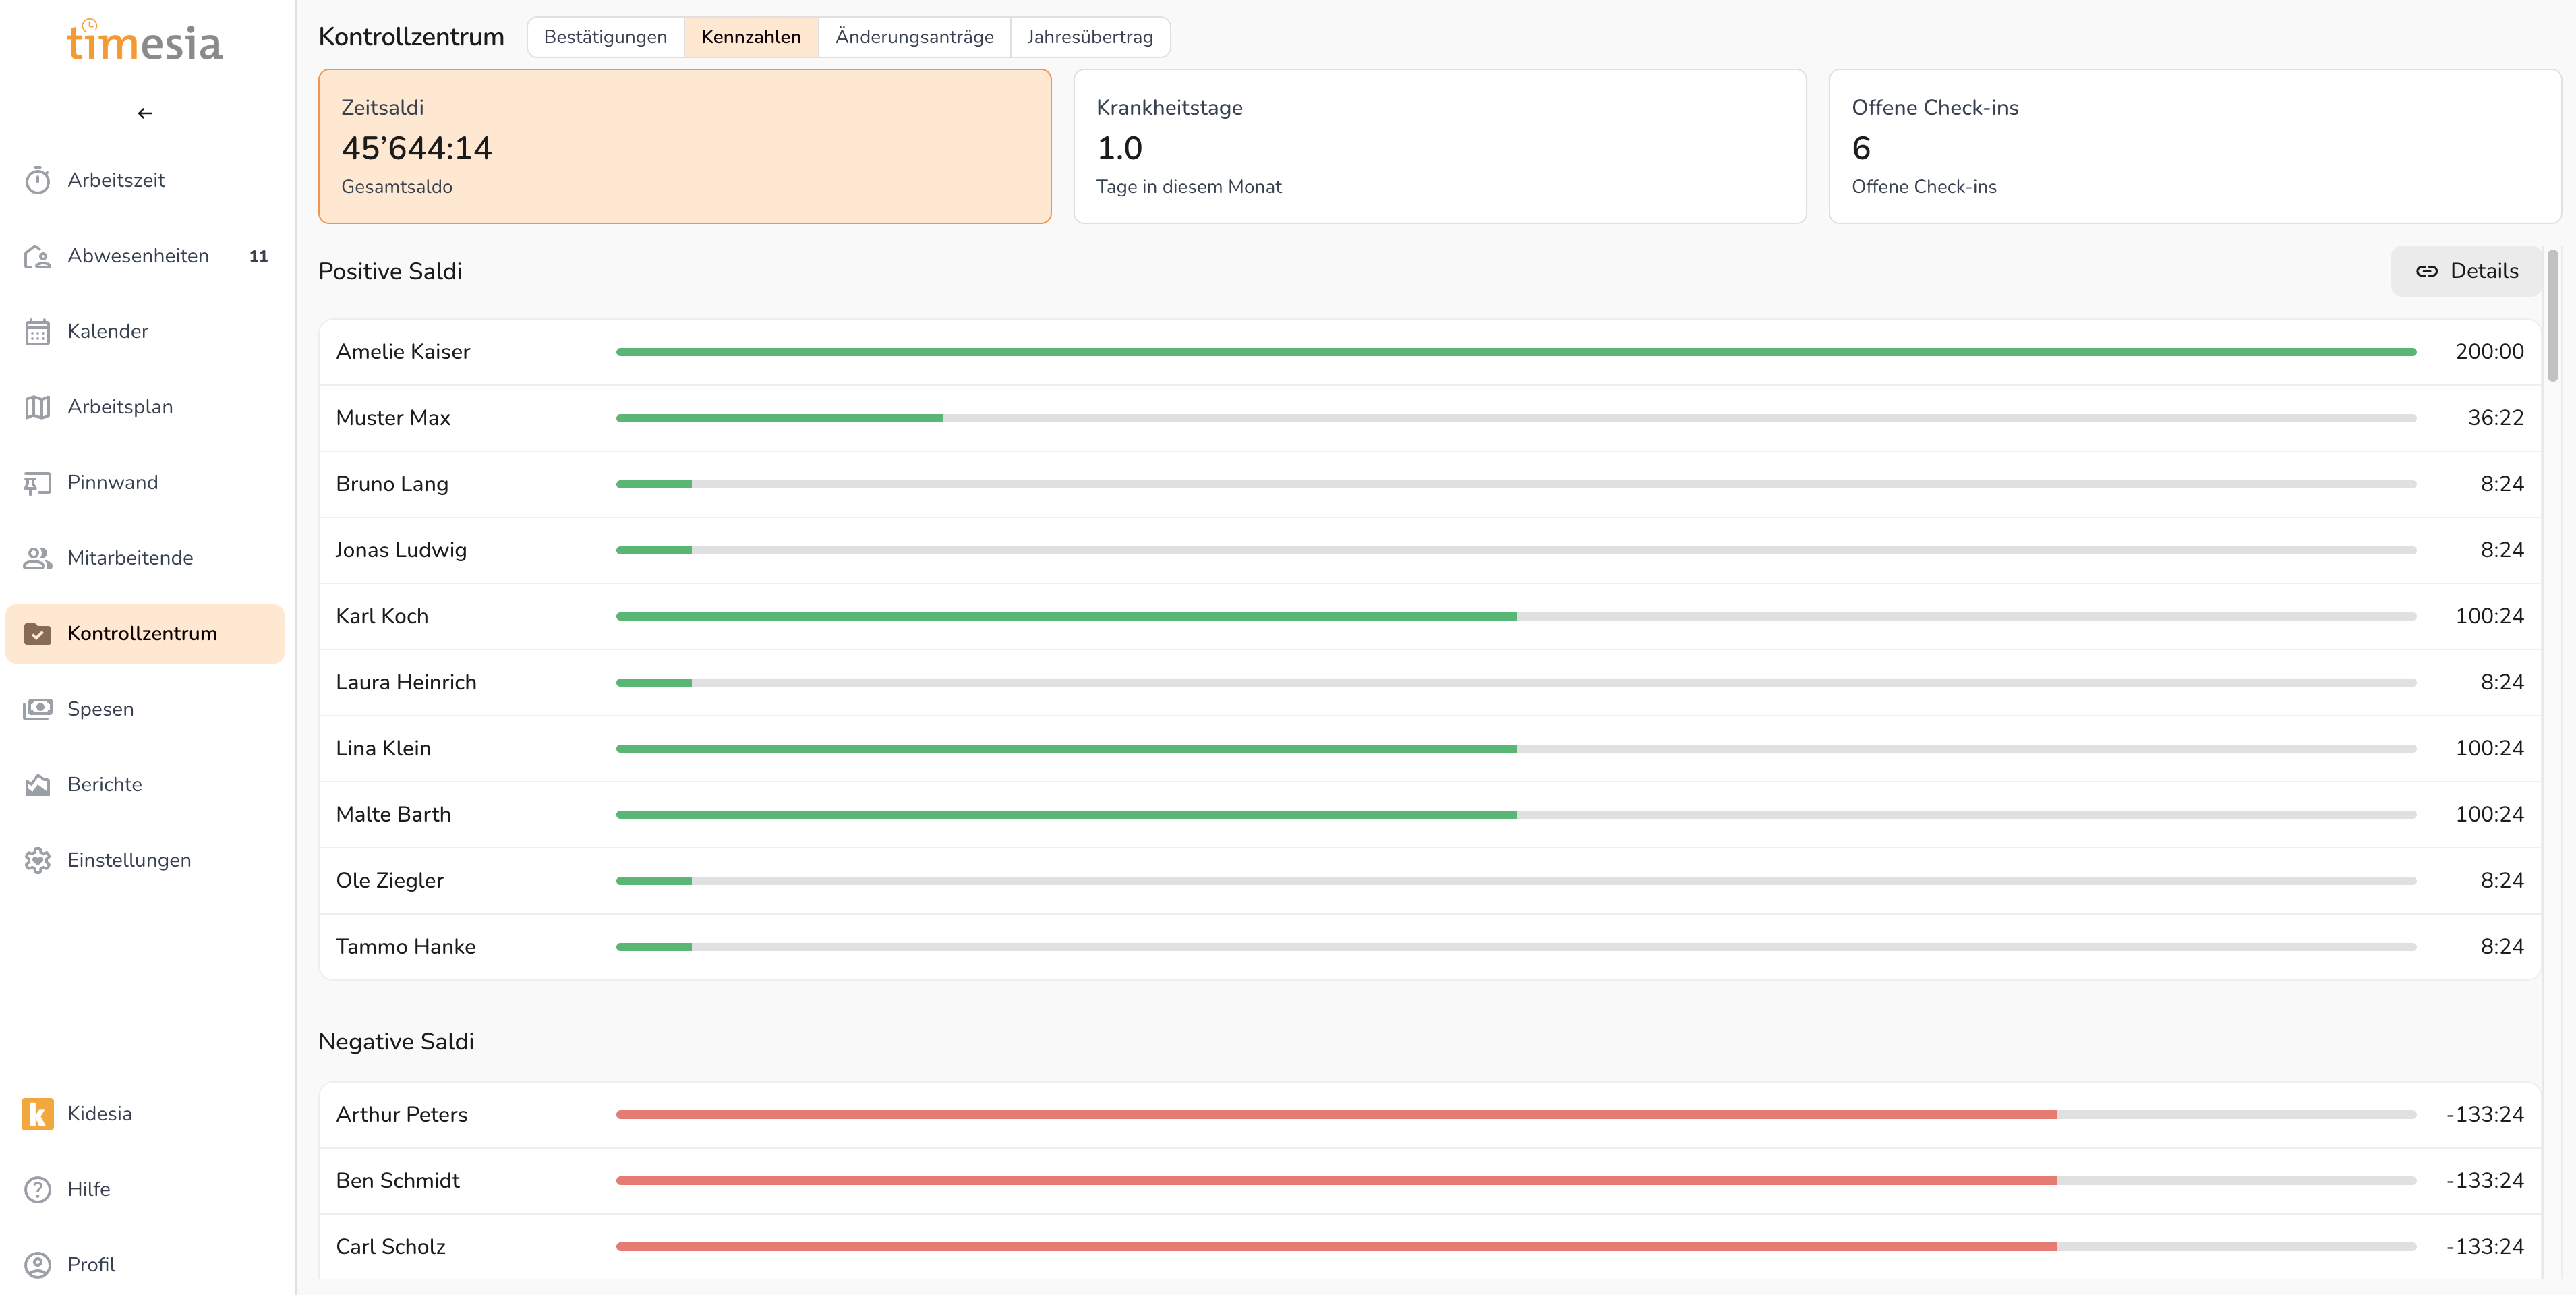Click Amelie Kaiser's green balance bar
This screenshot has height=1295, width=2576.
tap(1515, 352)
